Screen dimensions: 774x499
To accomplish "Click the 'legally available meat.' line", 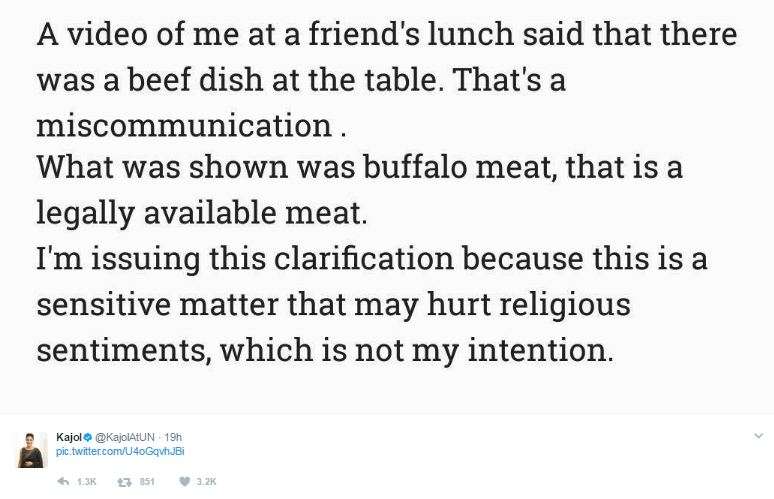I will pos(202,214).
